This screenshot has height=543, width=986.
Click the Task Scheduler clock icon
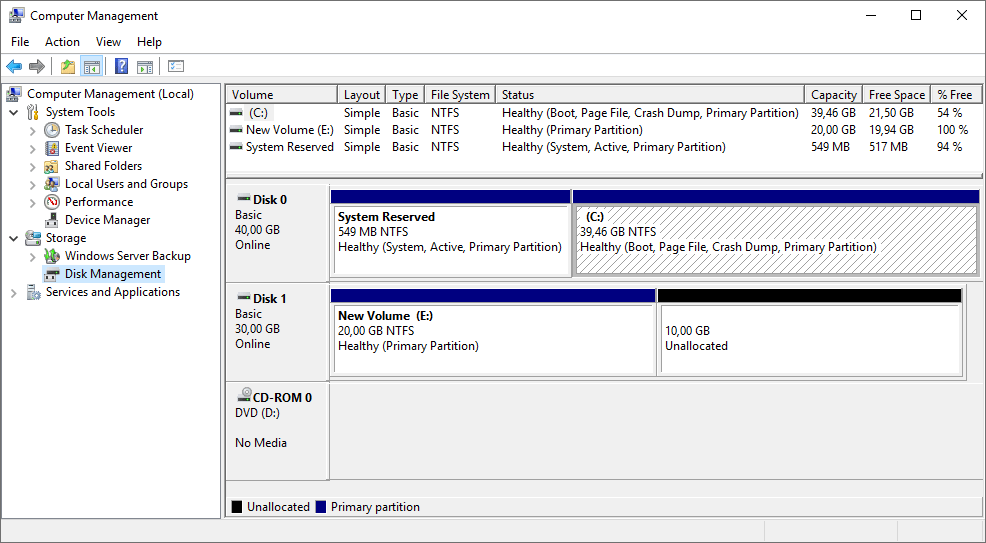tap(52, 130)
